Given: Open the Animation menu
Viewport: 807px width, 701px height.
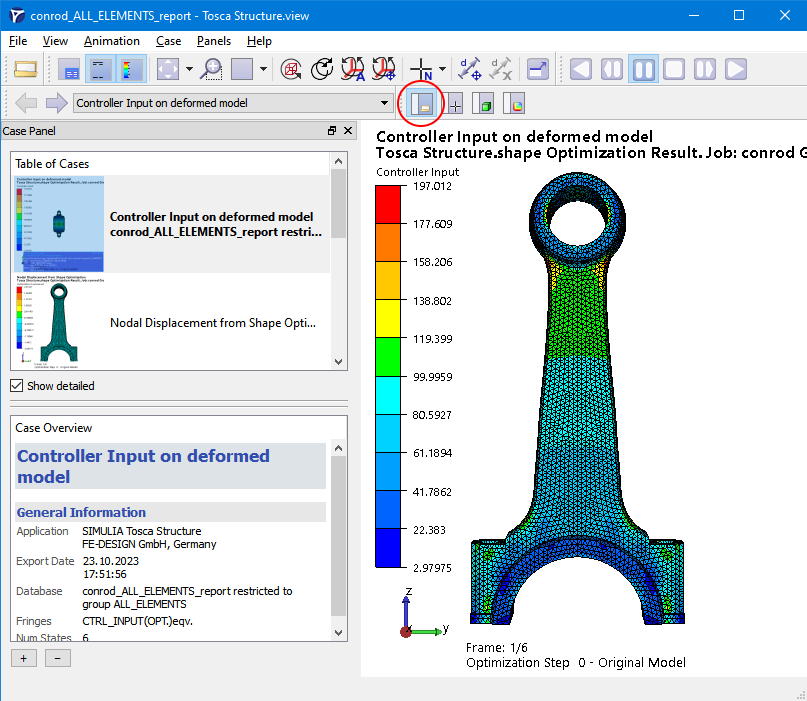Looking at the screenshot, I should pyautogui.click(x=111, y=41).
